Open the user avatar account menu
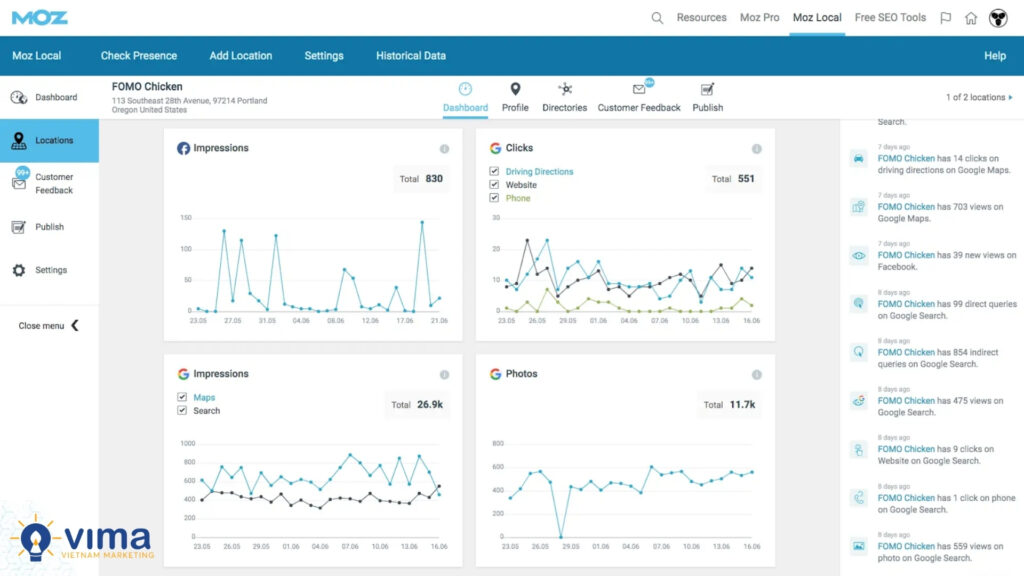 pos(998,18)
